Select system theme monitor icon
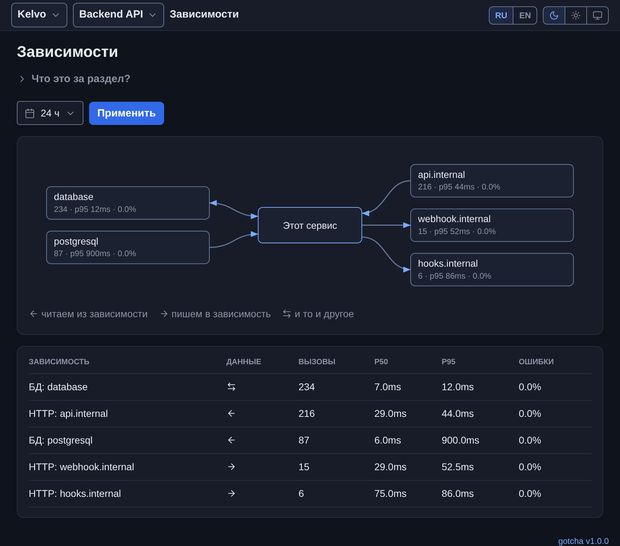Viewport: 620px width, 546px height. point(597,15)
